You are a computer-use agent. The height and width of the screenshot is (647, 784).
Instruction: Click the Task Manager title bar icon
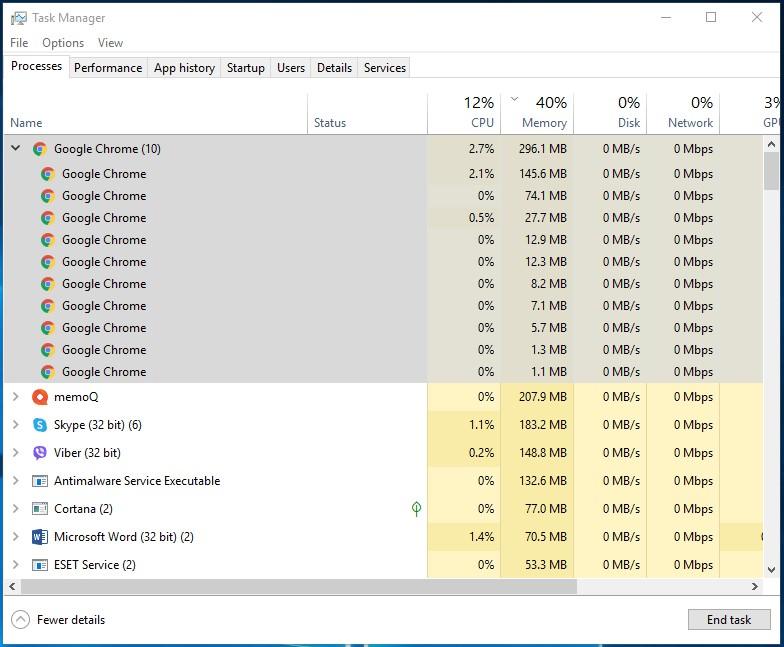pyautogui.click(x=18, y=18)
